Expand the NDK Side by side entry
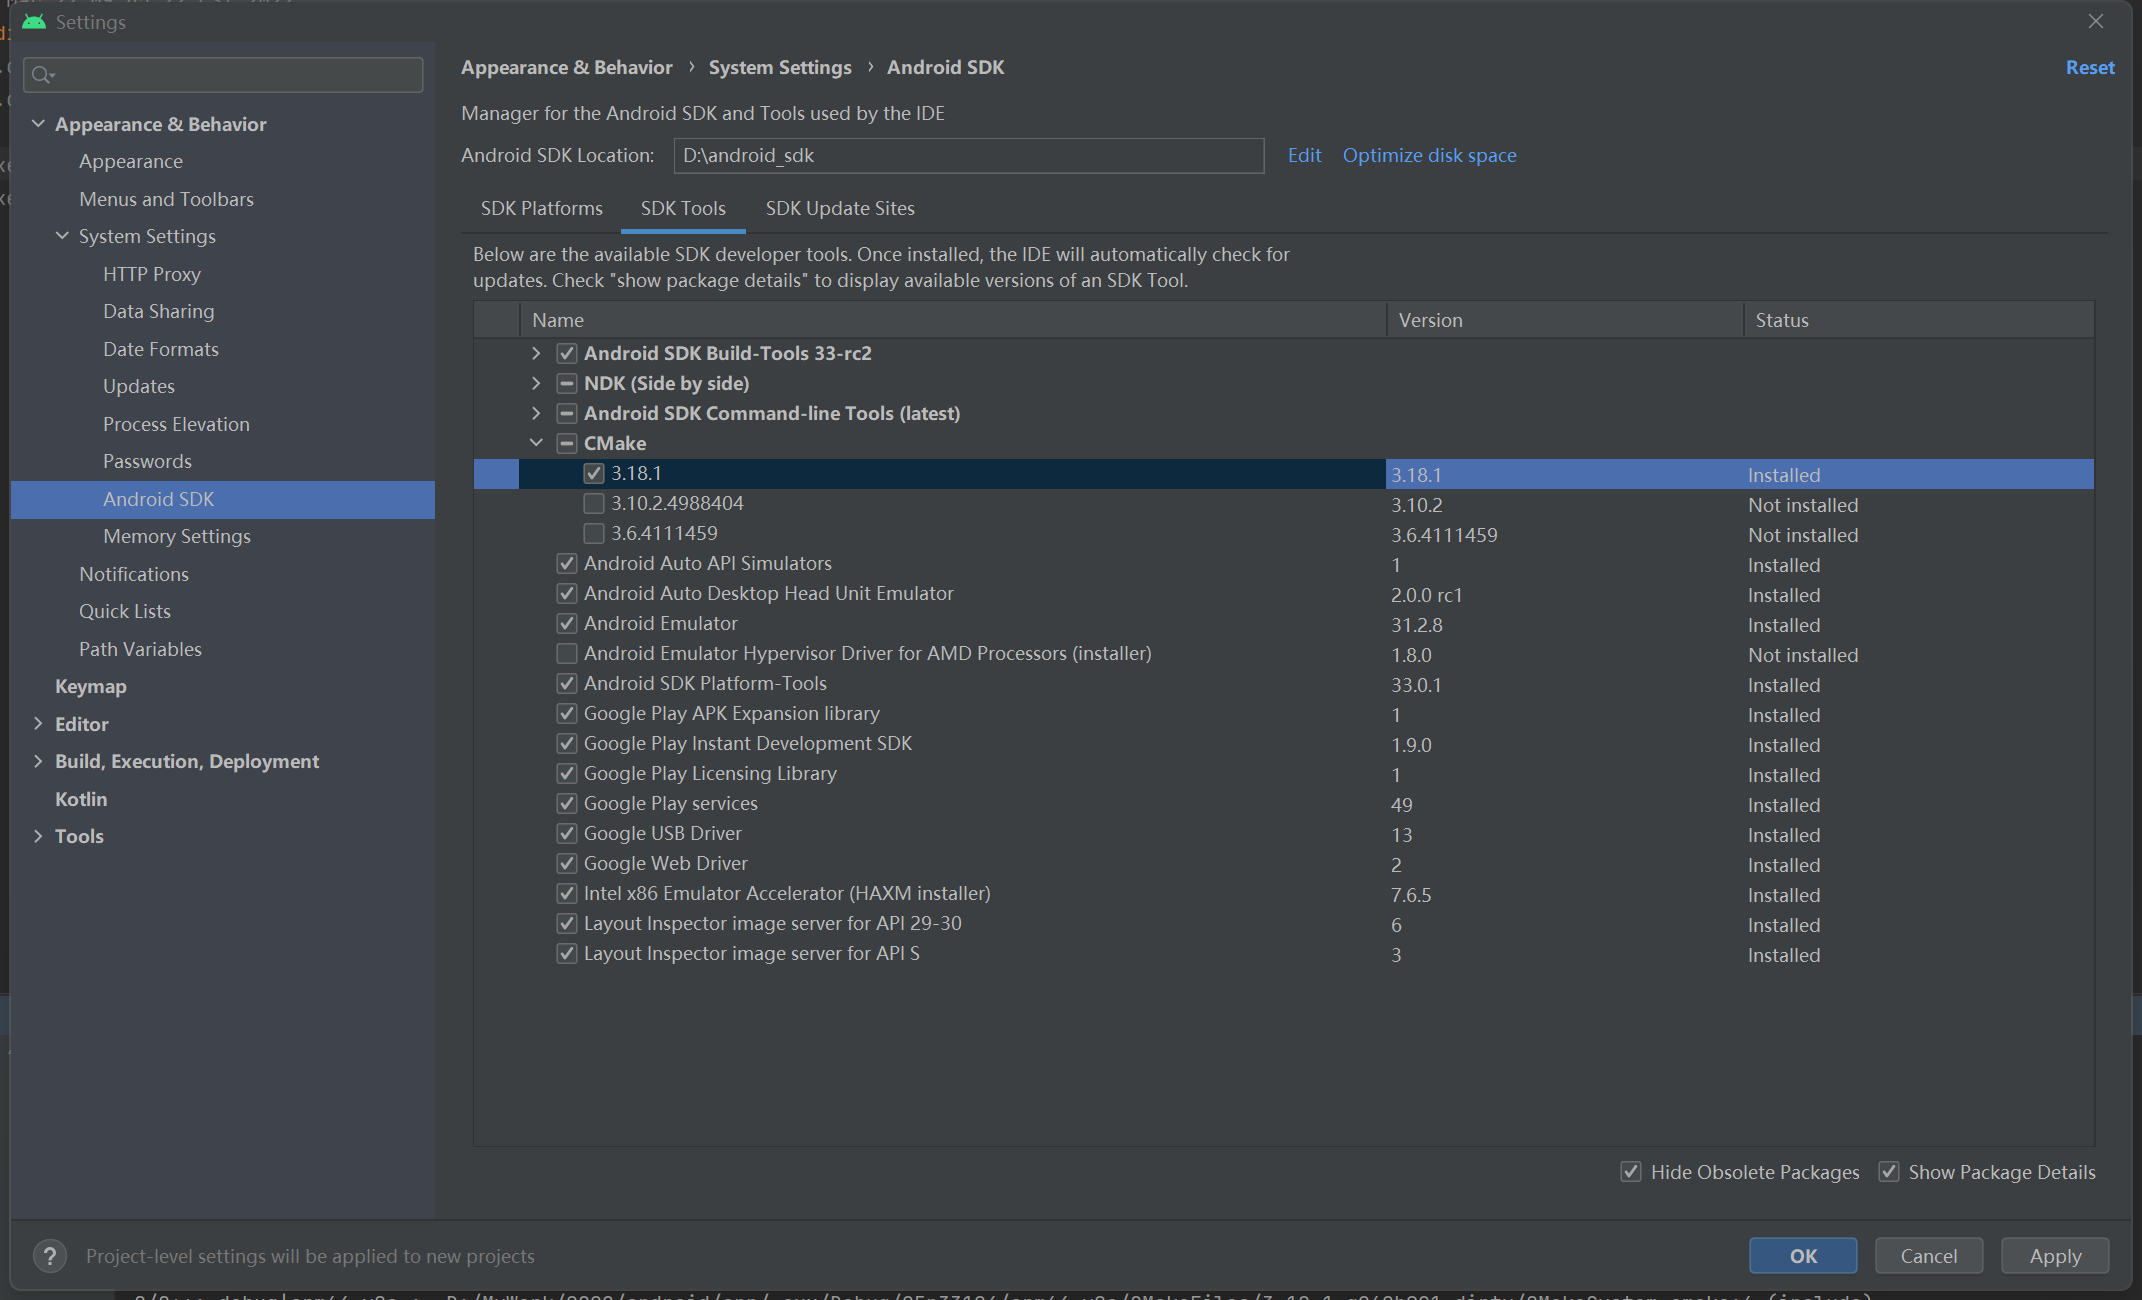This screenshot has height=1300, width=2142. [536, 382]
